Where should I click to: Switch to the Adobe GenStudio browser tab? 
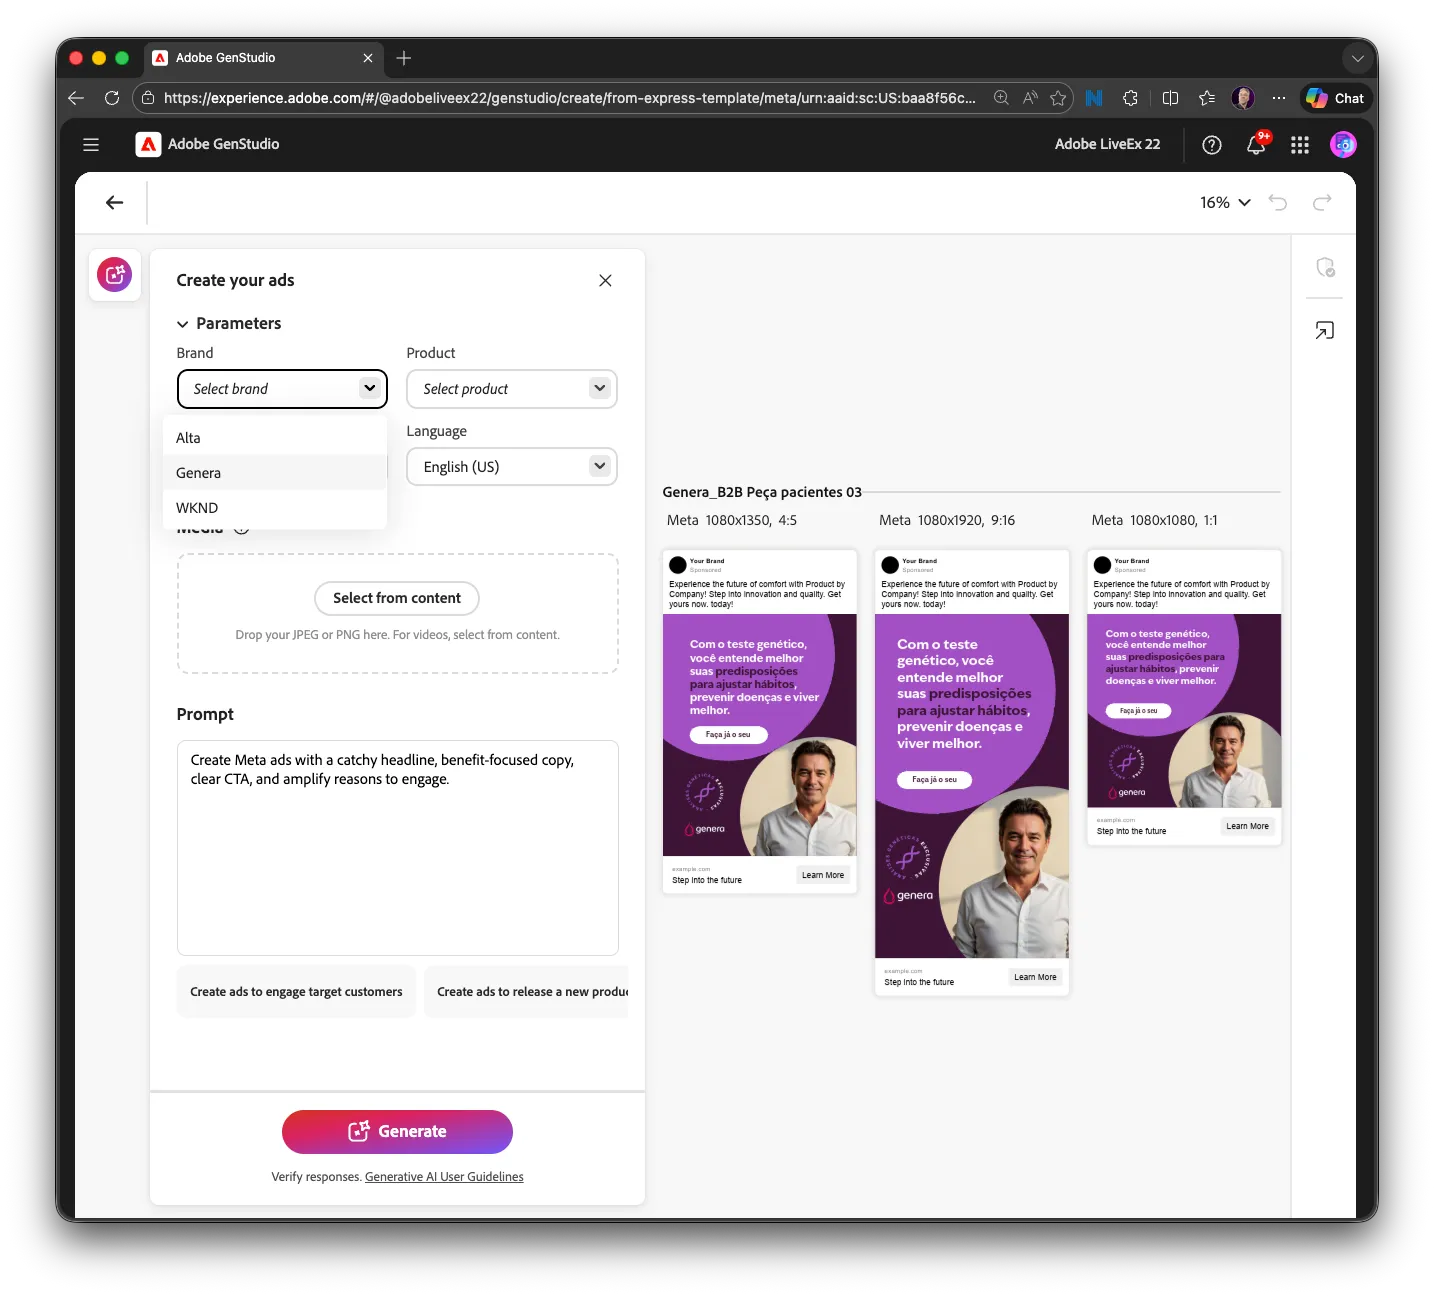263,58
